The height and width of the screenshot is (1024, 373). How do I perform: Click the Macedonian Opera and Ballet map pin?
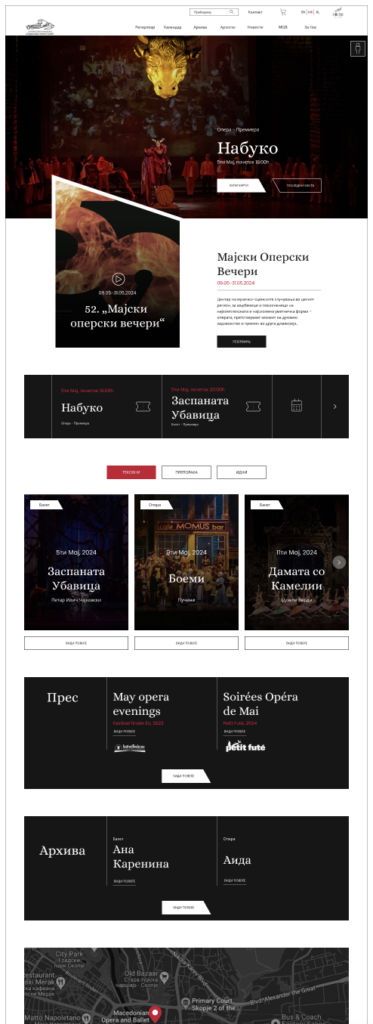pyautogui.click(x=155, y=1014)
